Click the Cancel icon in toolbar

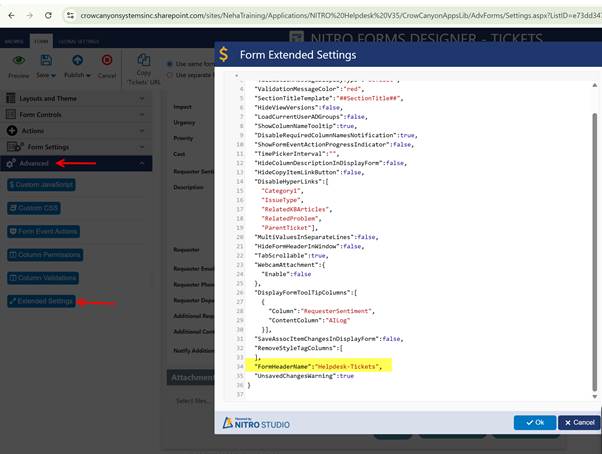(x=106, y=62)
